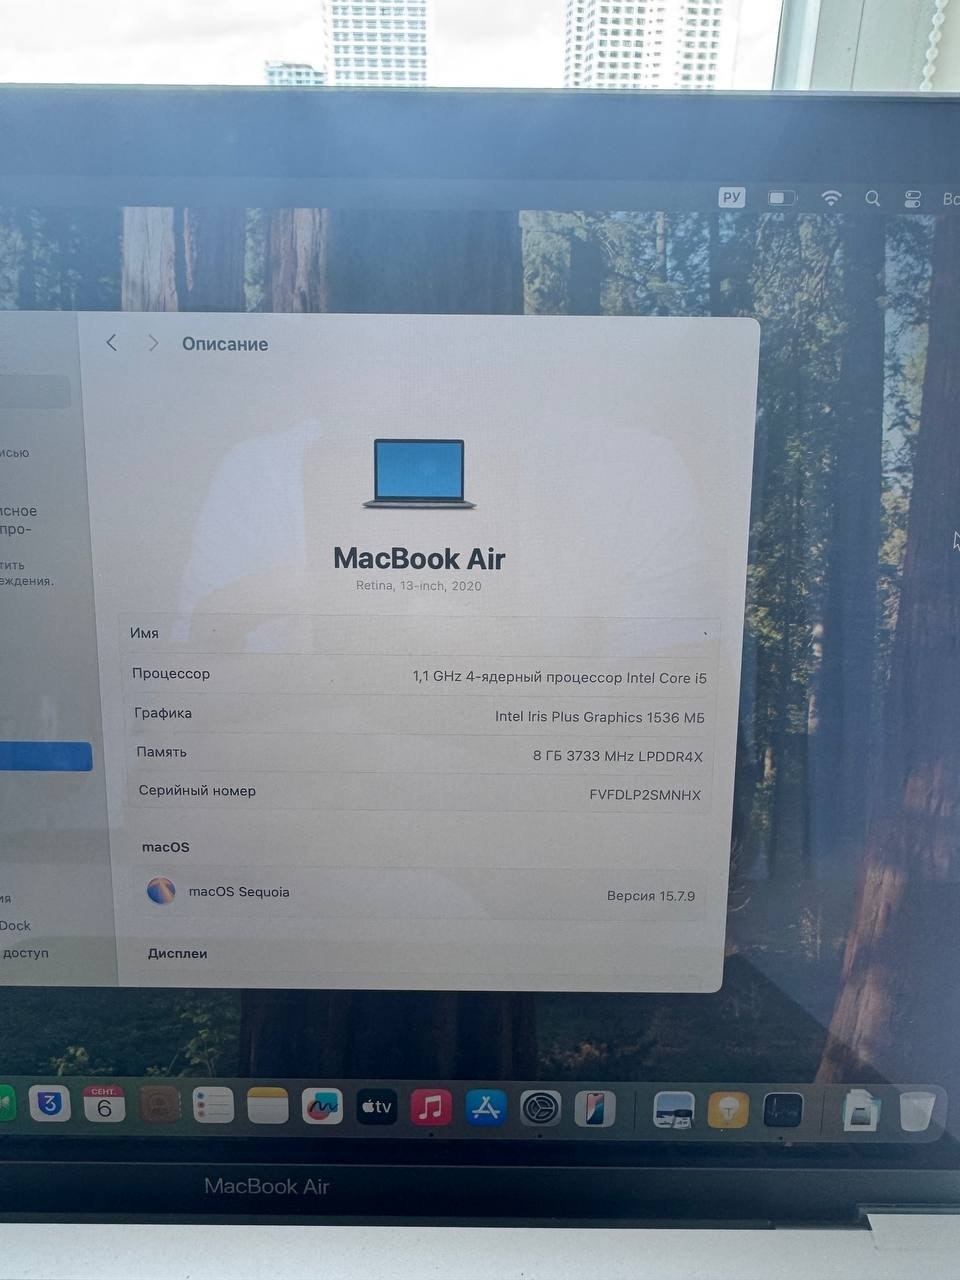This screenshot has width=960, height=1280.
Task: Open Reminders in the Dock
Action: 213,1106
